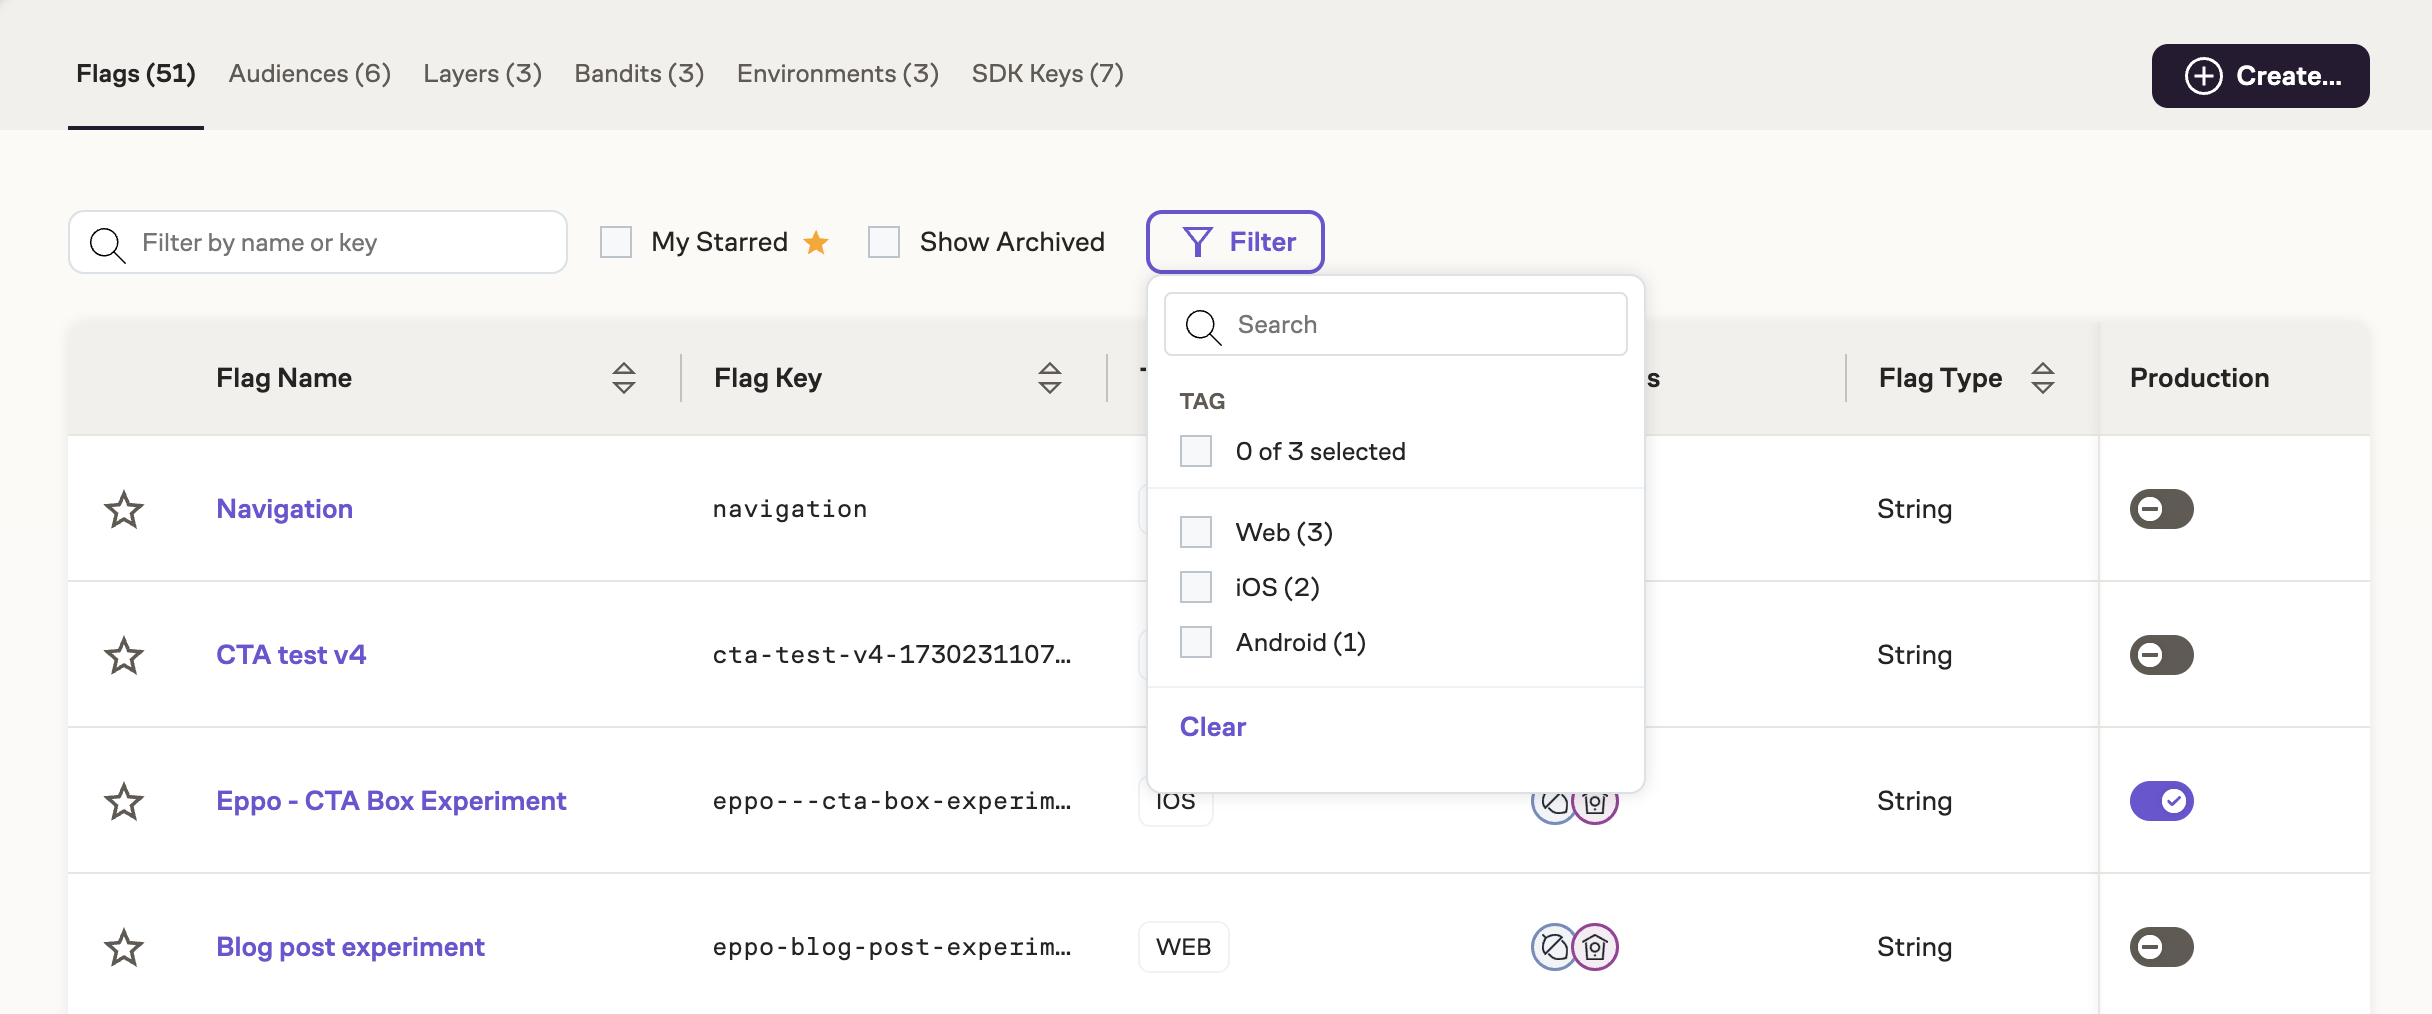2432x1014 pixels.
Task: Sort the table by Flag Key
Action: click(1049, 377)
